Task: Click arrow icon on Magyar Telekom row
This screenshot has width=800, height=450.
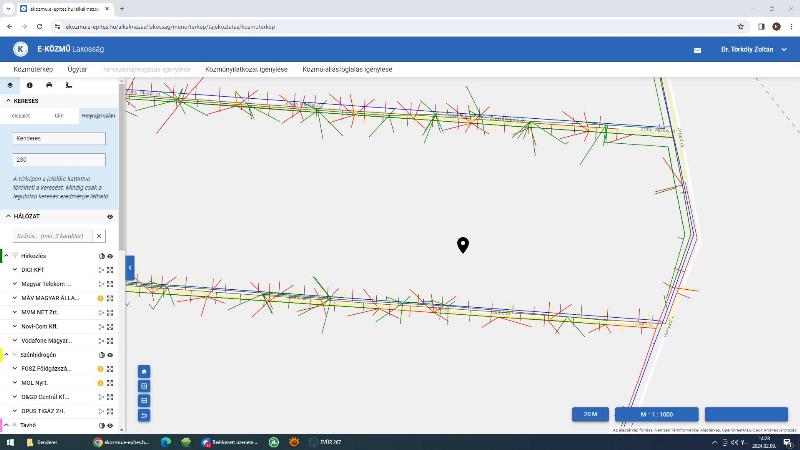Action: [101, 284]
